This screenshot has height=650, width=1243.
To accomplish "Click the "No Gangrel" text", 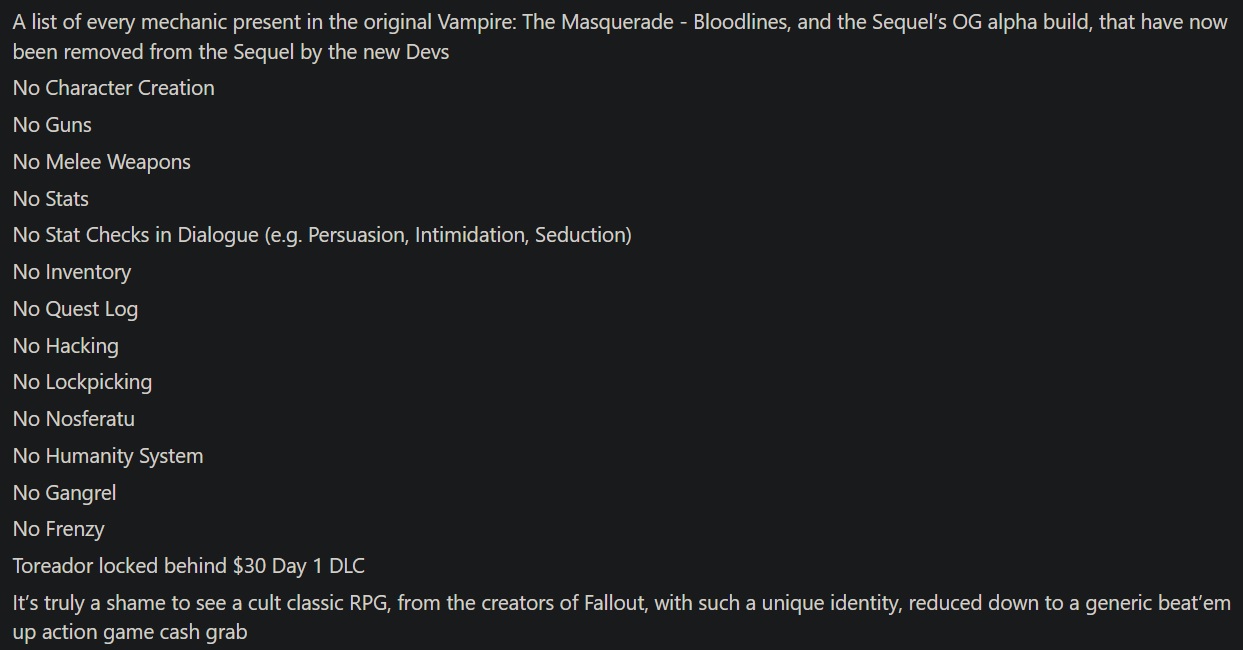I will (x=64, y=493).
